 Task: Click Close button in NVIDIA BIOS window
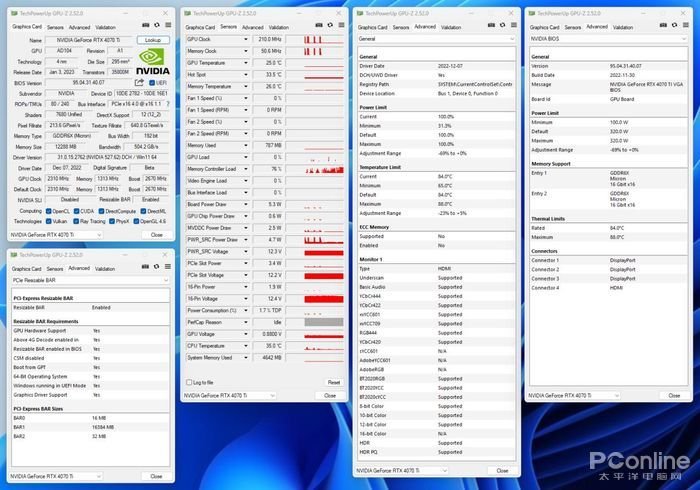(674, 395)
